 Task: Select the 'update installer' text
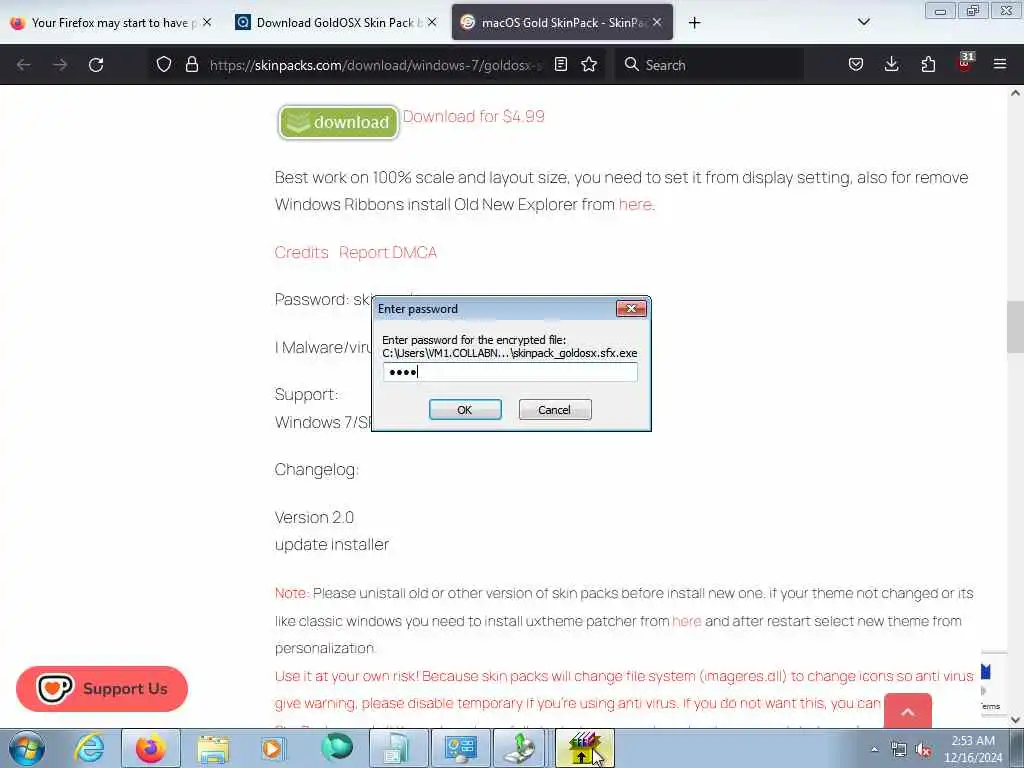click(x=332, y=545)
